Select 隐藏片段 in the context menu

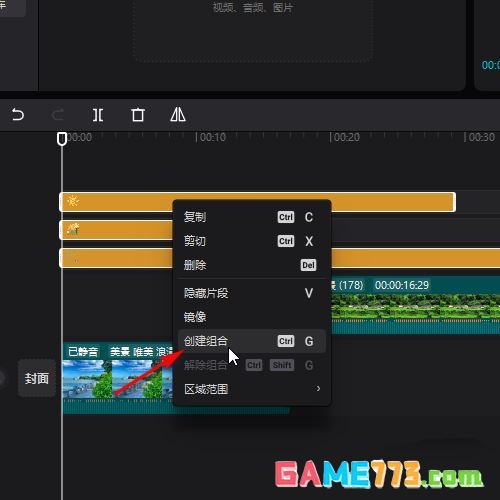pyautogui.click(x=252, y=293)
